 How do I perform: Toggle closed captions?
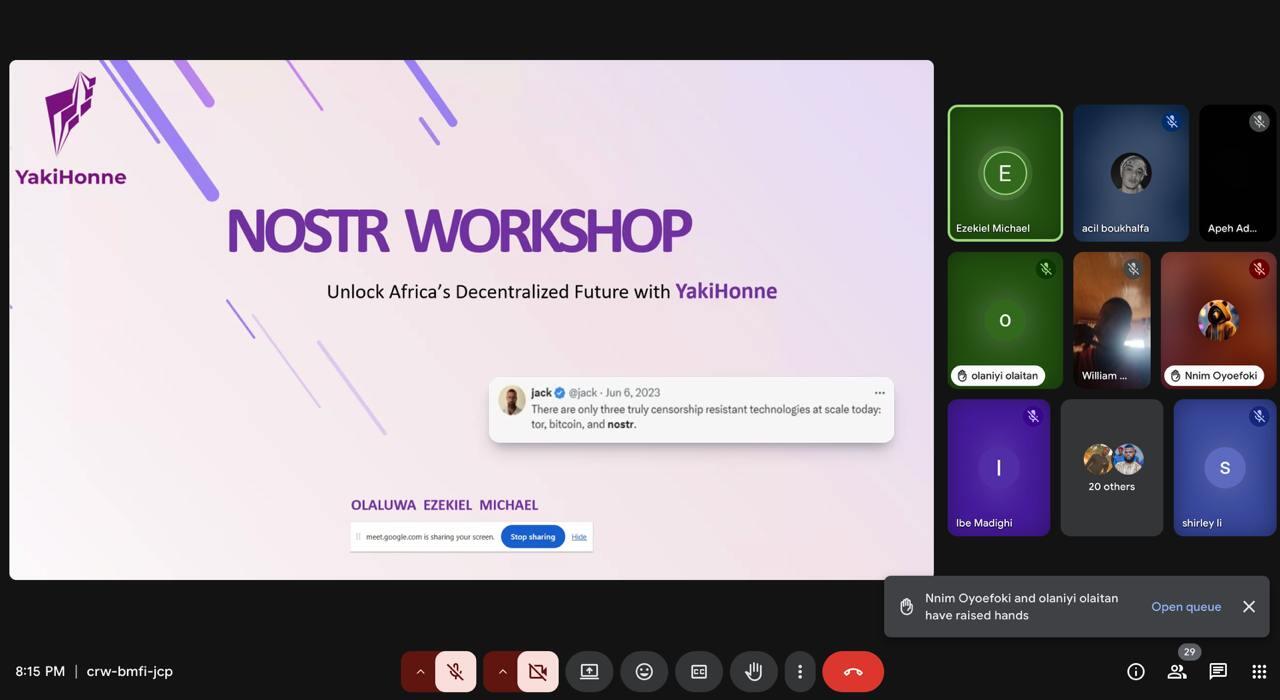click(x=699, y=672)
